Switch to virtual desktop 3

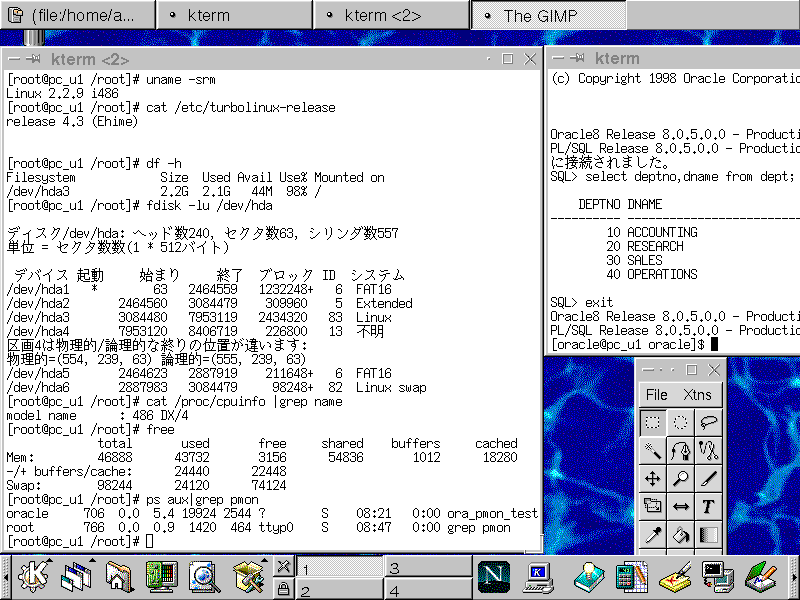tap(429, 567)
